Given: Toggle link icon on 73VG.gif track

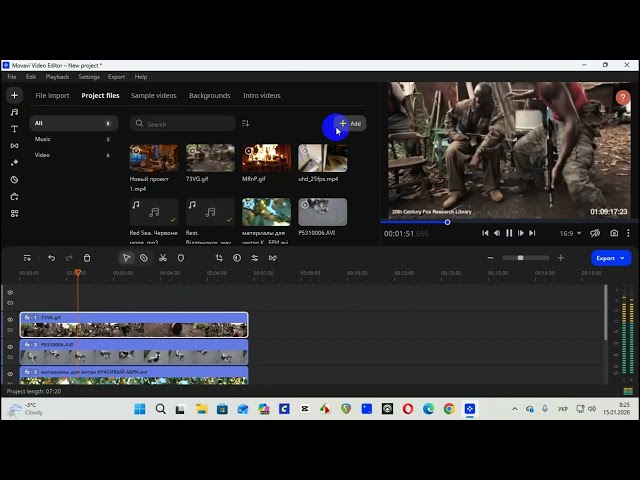Looking at the screenshot, I should click(x=10, y=330).
